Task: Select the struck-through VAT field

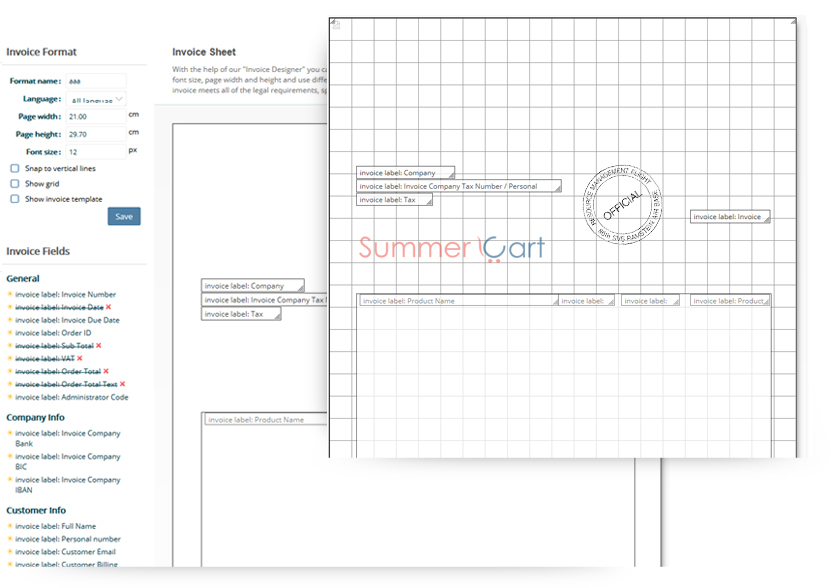Action: [45, 358]
